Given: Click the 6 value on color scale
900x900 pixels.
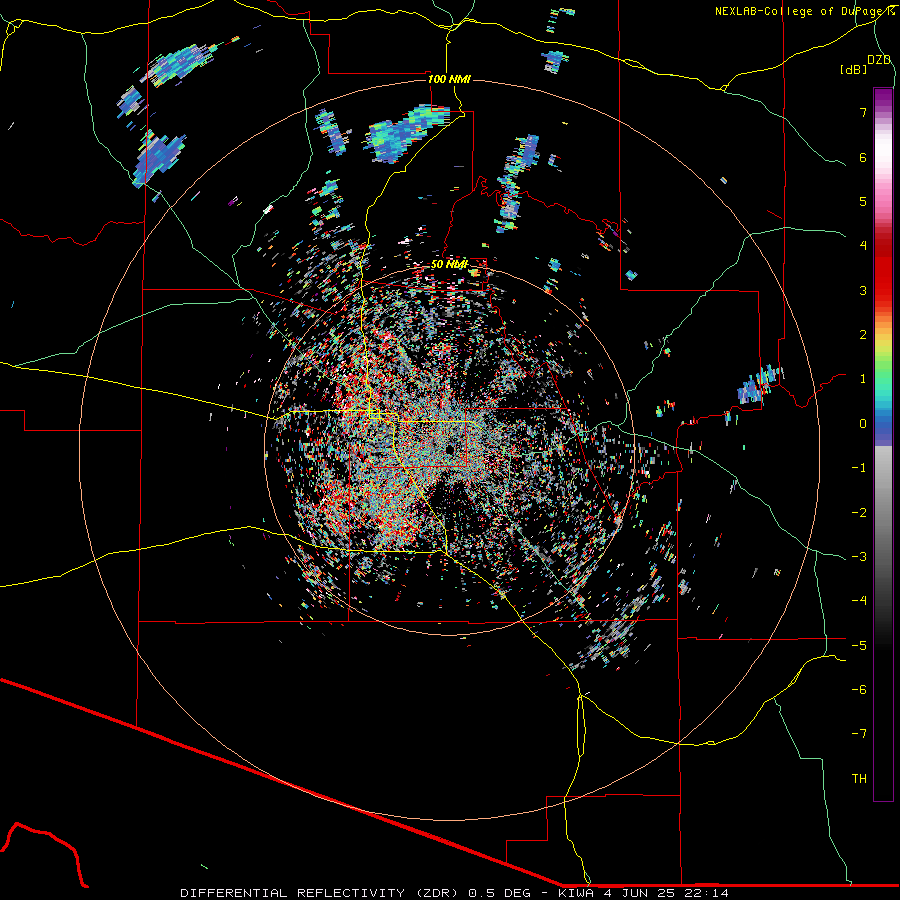Looking at the screenshot, I should tap(863, 157).
